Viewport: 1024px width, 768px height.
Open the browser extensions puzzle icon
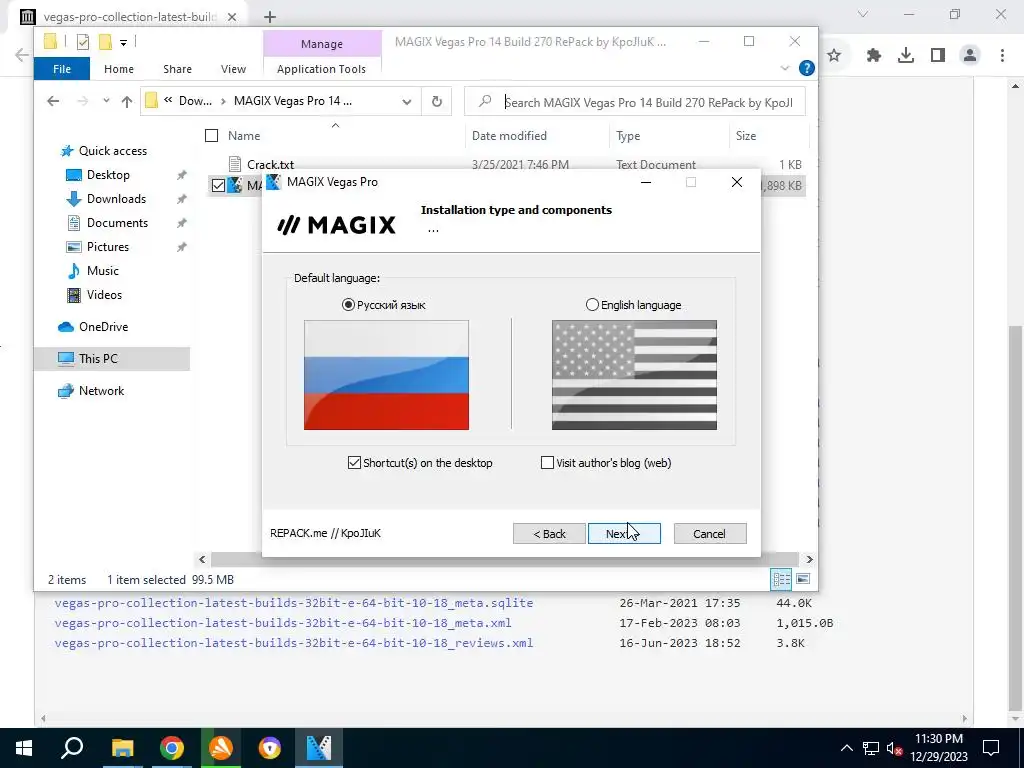(x=873, y=56)
